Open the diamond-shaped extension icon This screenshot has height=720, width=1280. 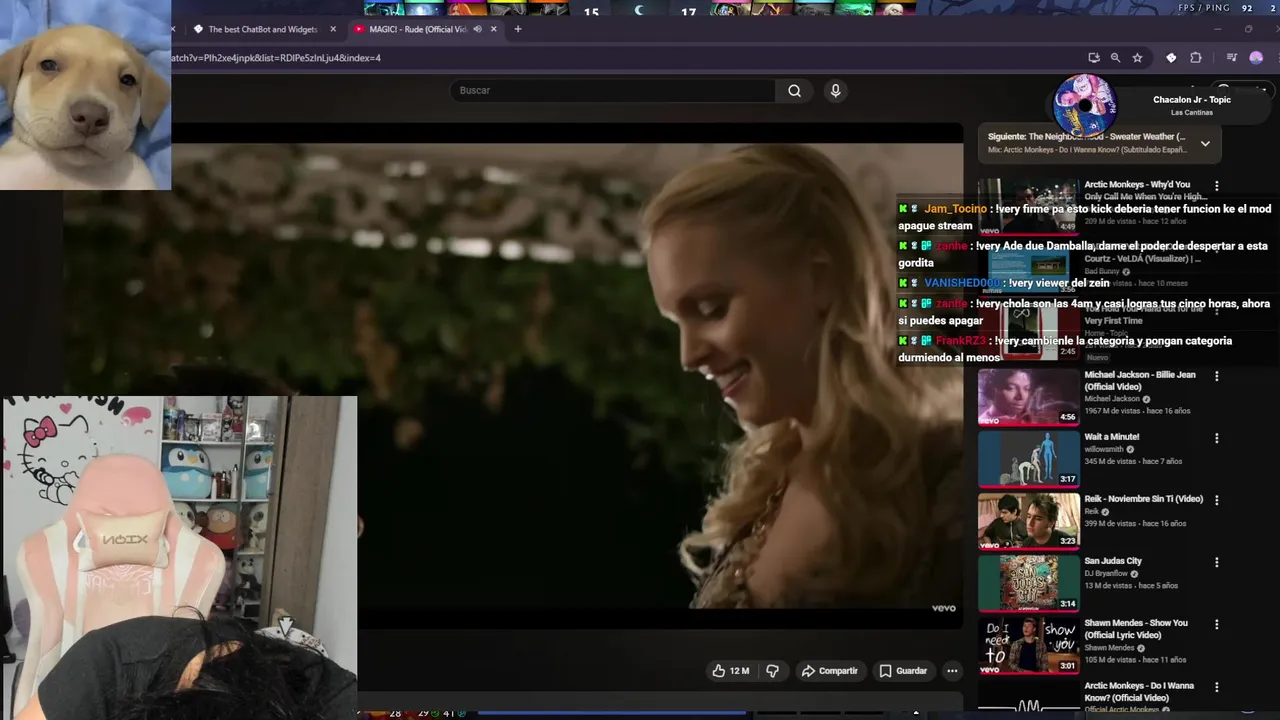1171,58
